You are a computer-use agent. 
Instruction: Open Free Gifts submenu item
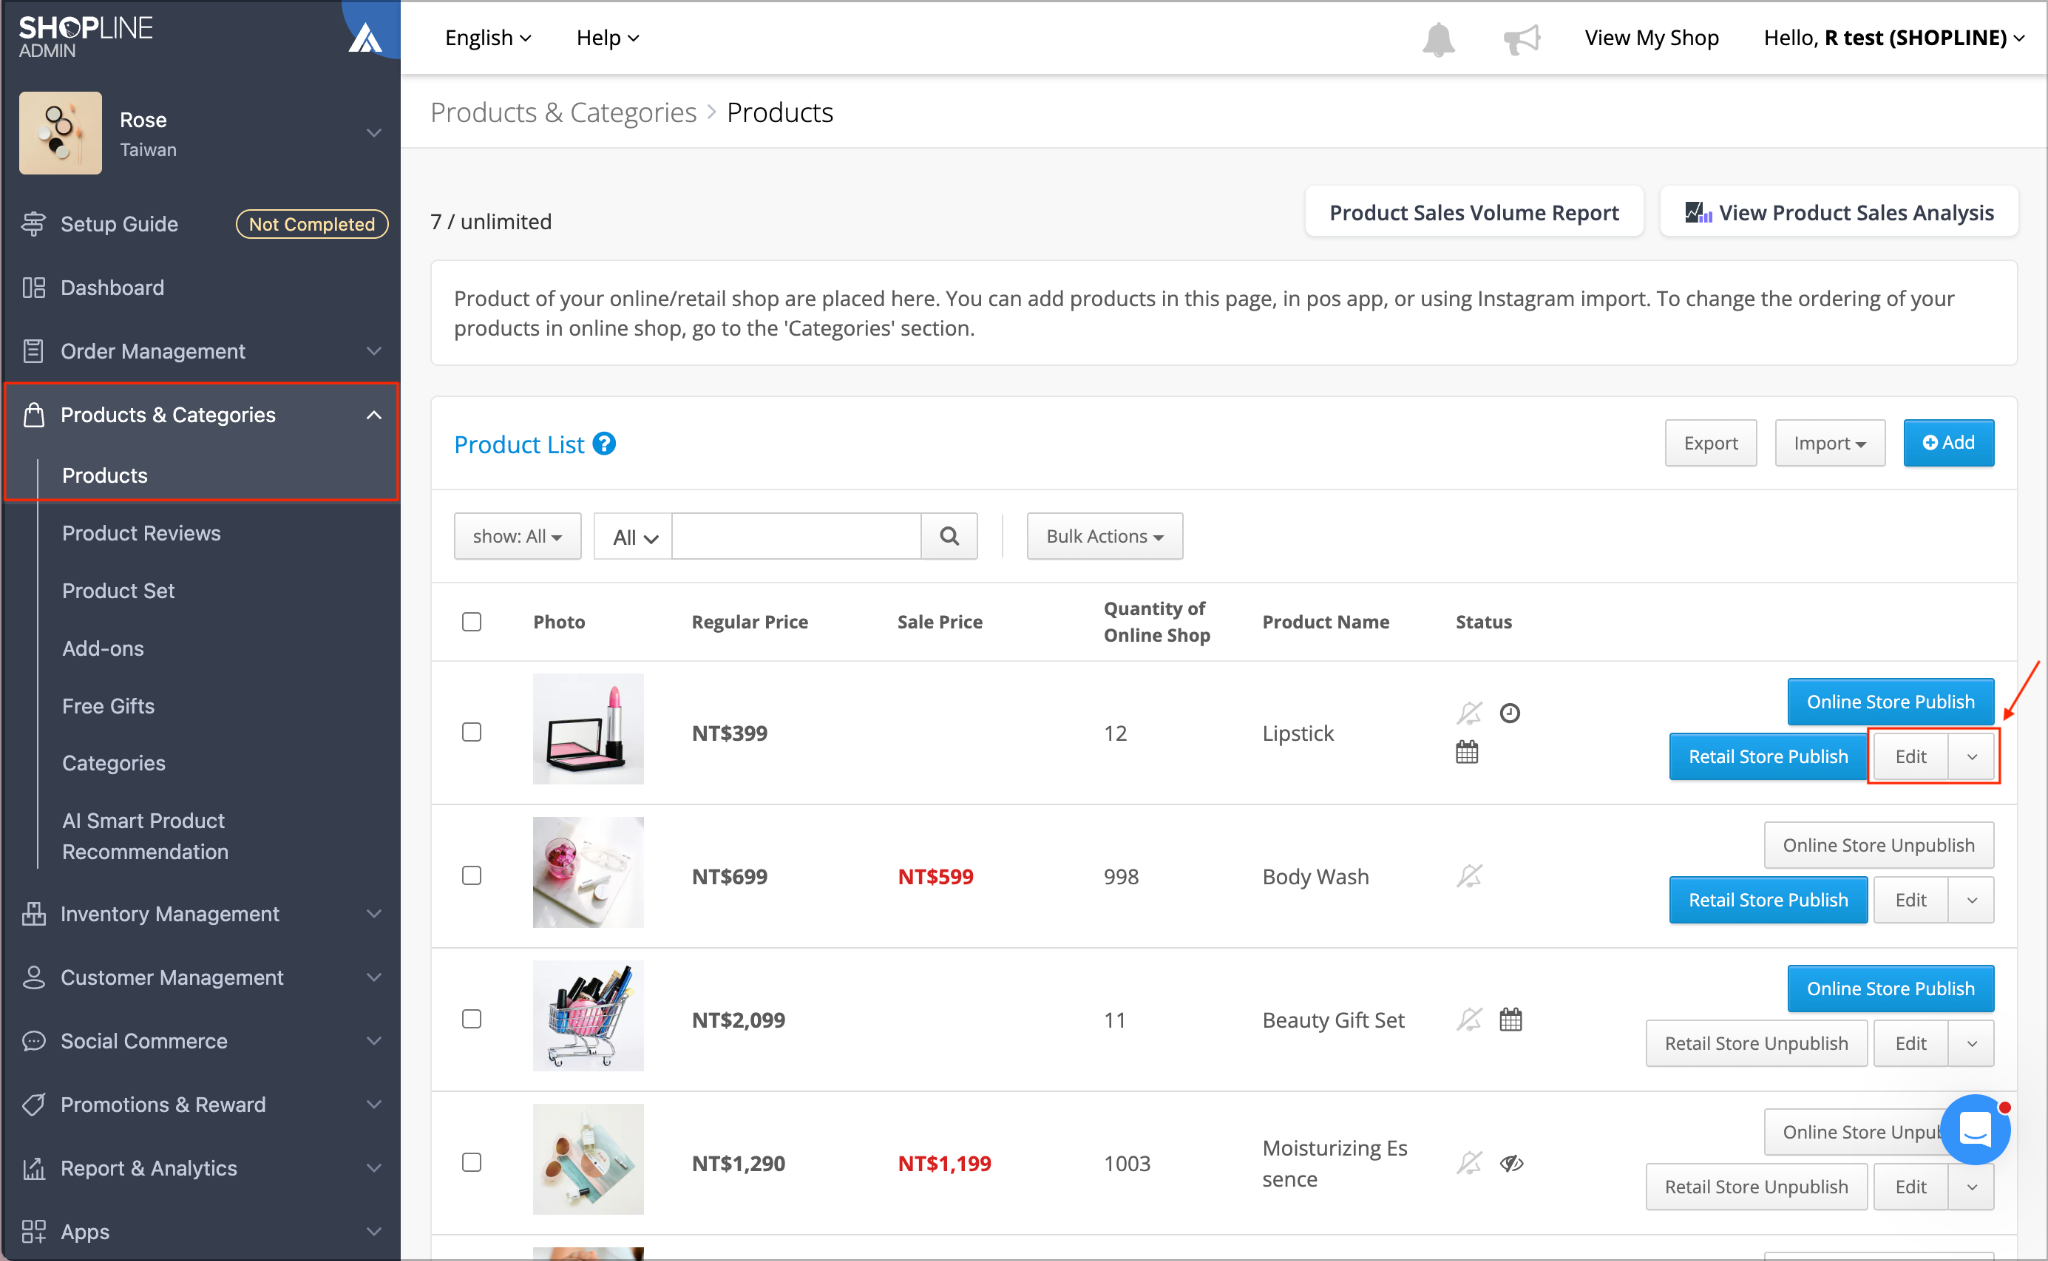click(x=108, y=706)
